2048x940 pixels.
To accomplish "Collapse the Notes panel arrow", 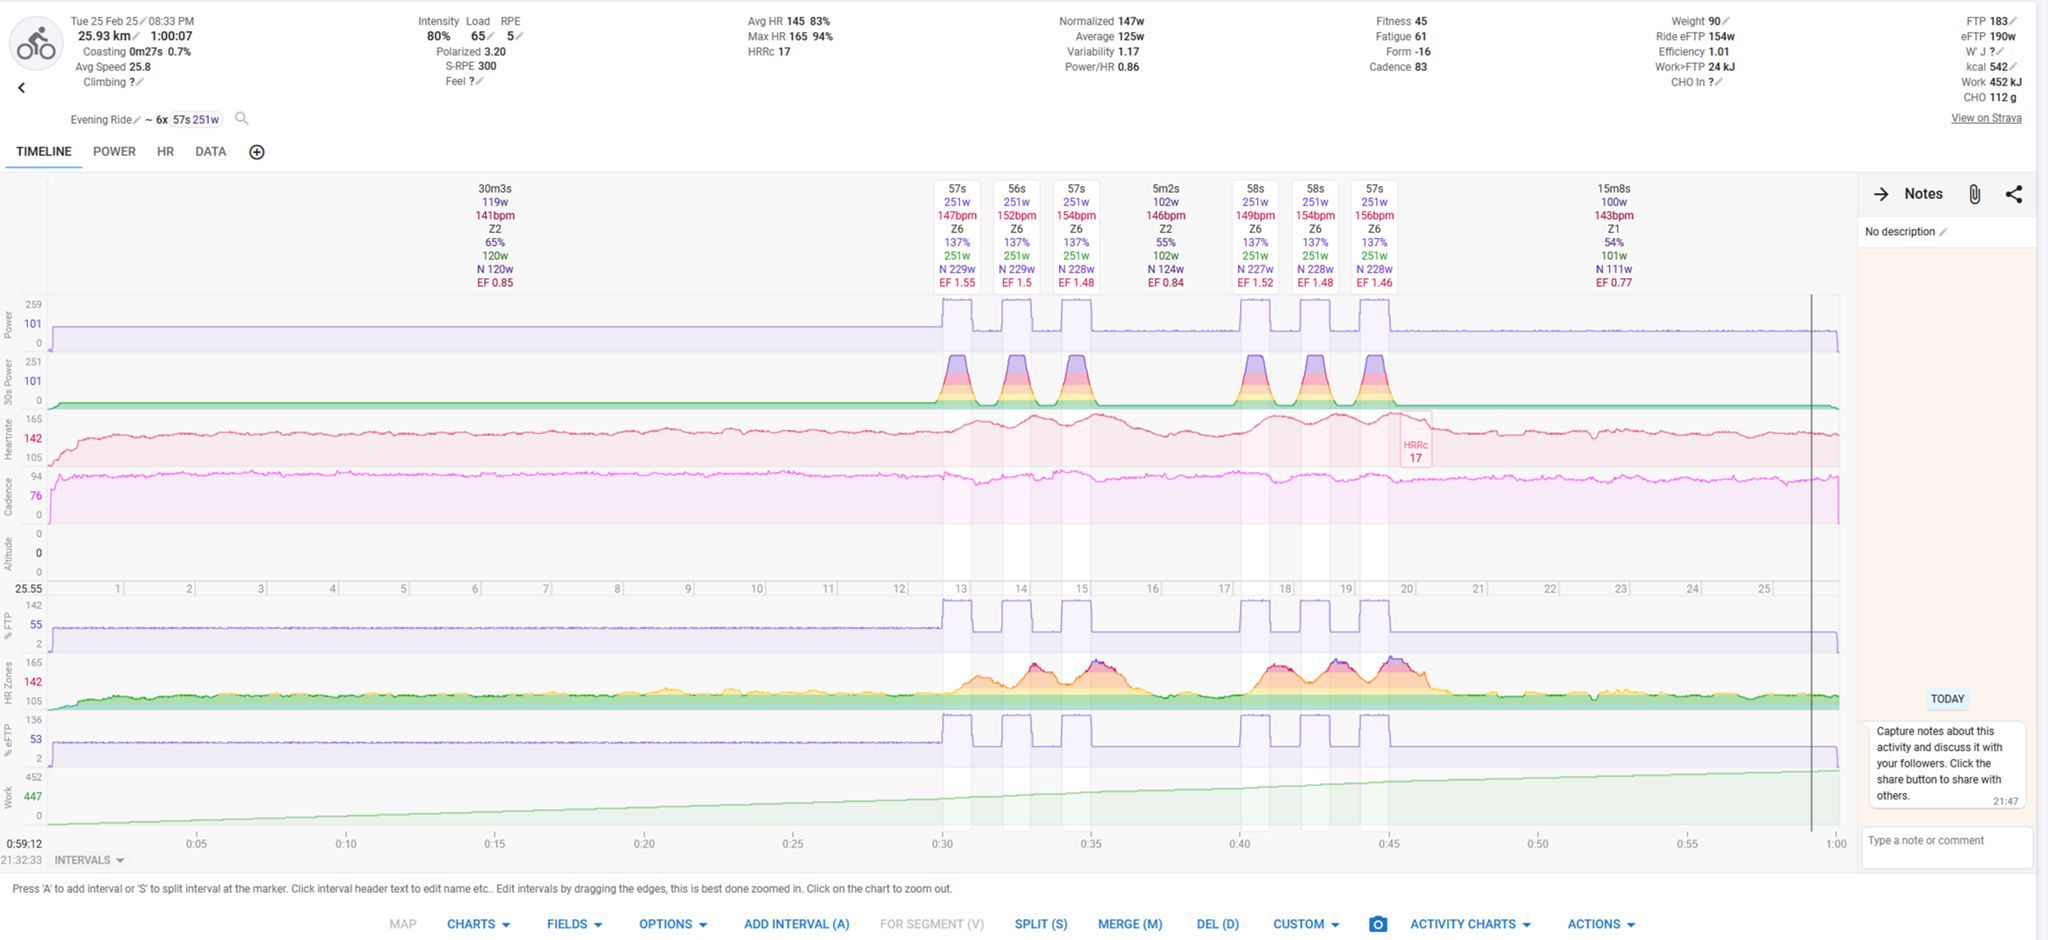I will [1881, 194].
